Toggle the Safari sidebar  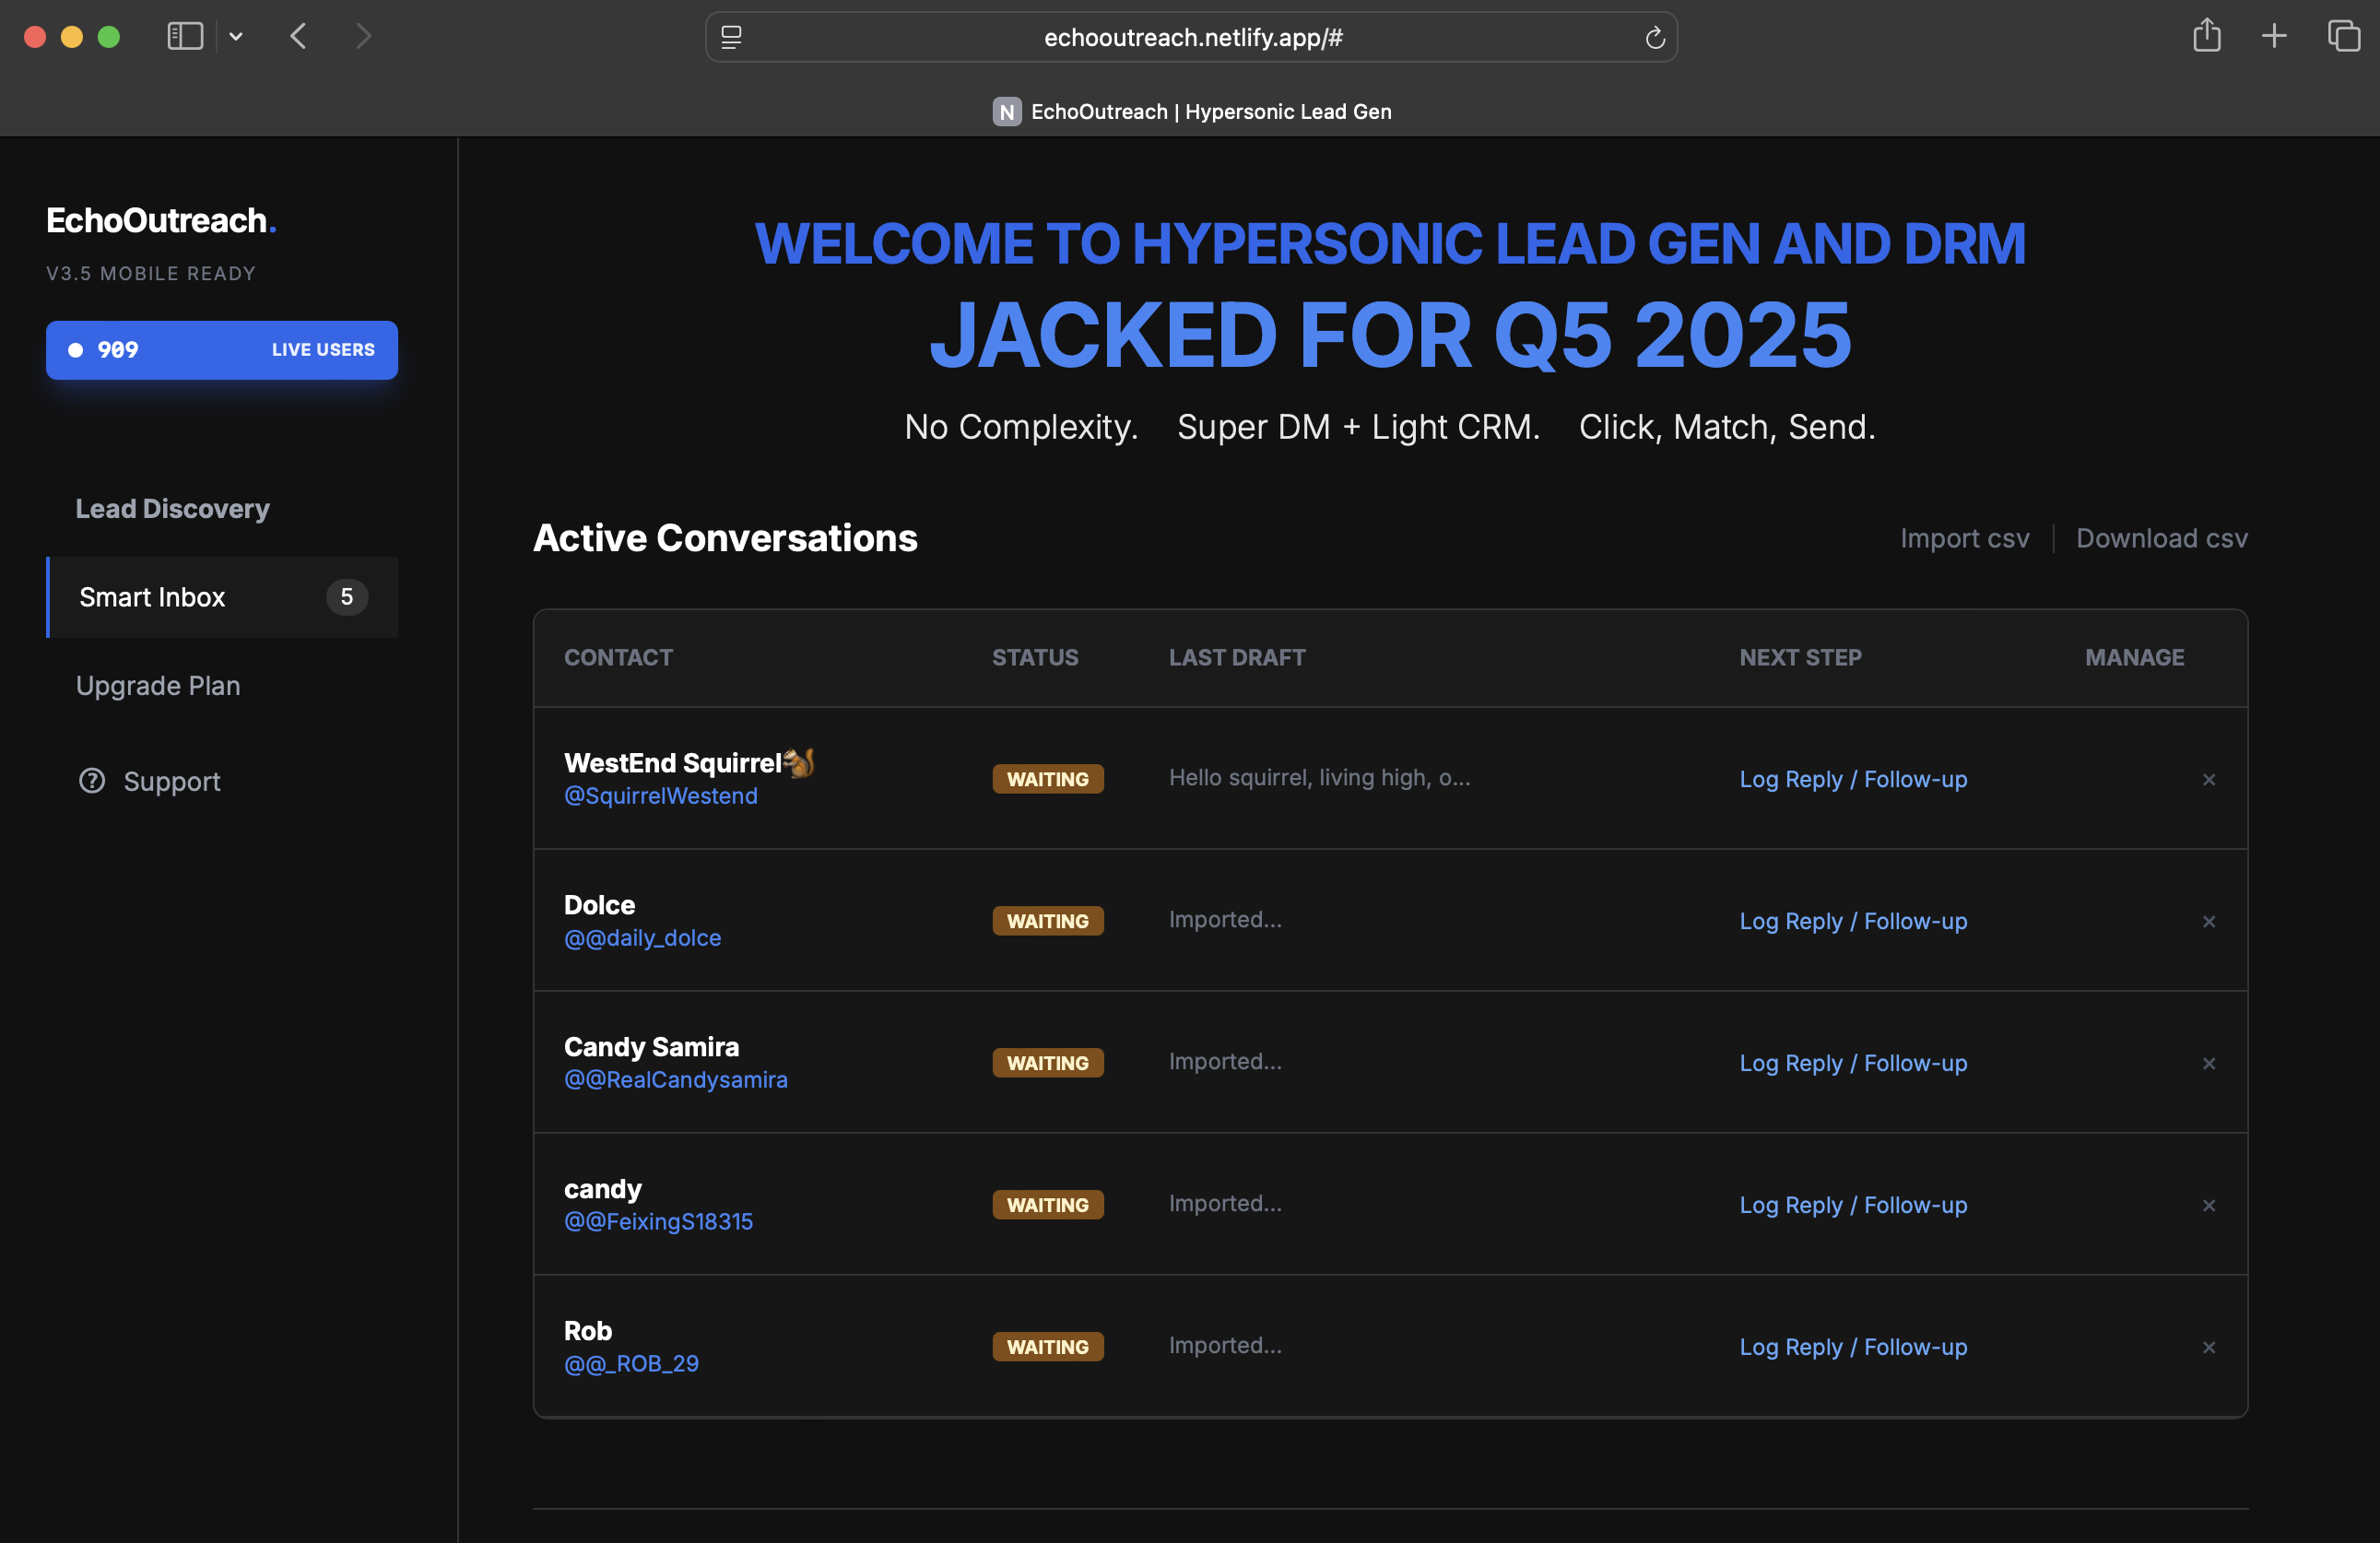pyautogui.click(x=184, y=36)
